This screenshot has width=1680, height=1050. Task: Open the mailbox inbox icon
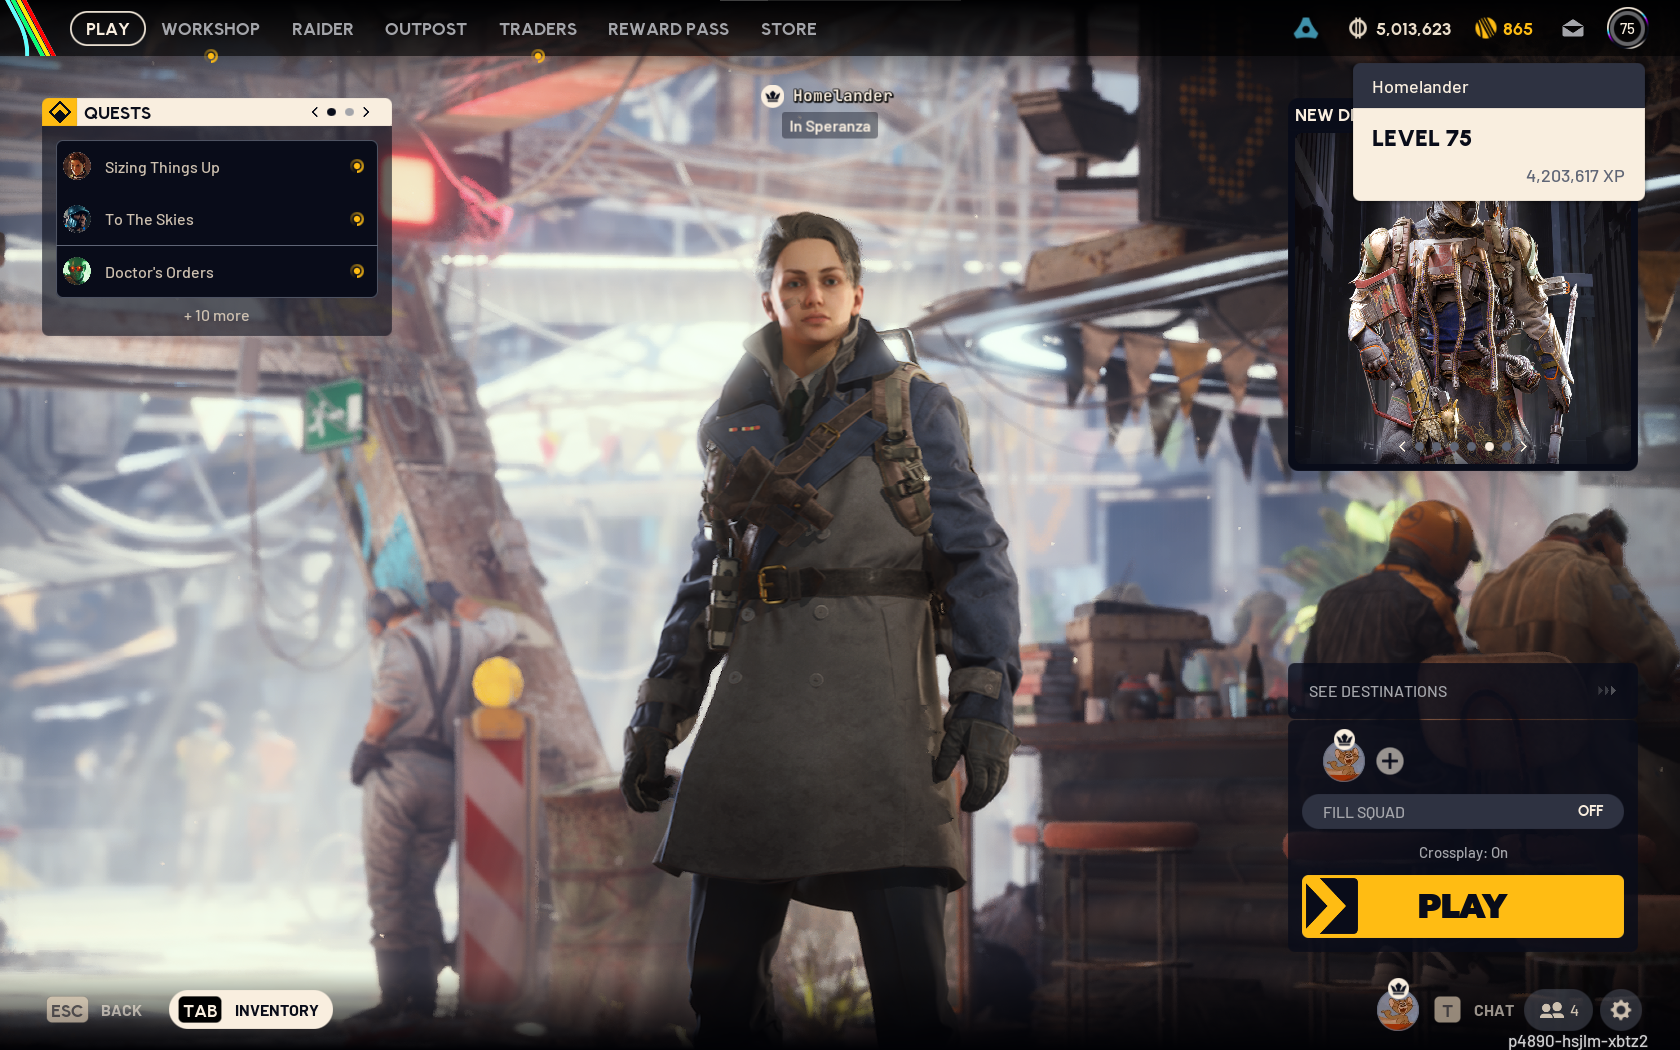pyautogui.click(x=1573, y=29)
